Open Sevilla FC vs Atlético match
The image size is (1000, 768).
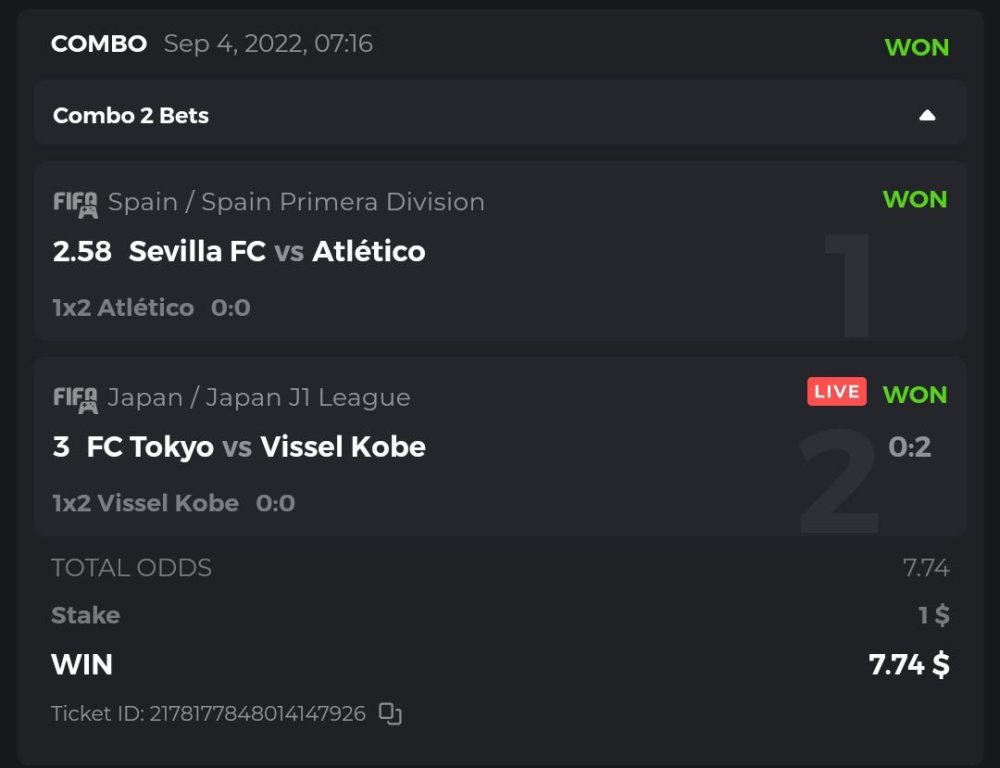pos(277,251)
